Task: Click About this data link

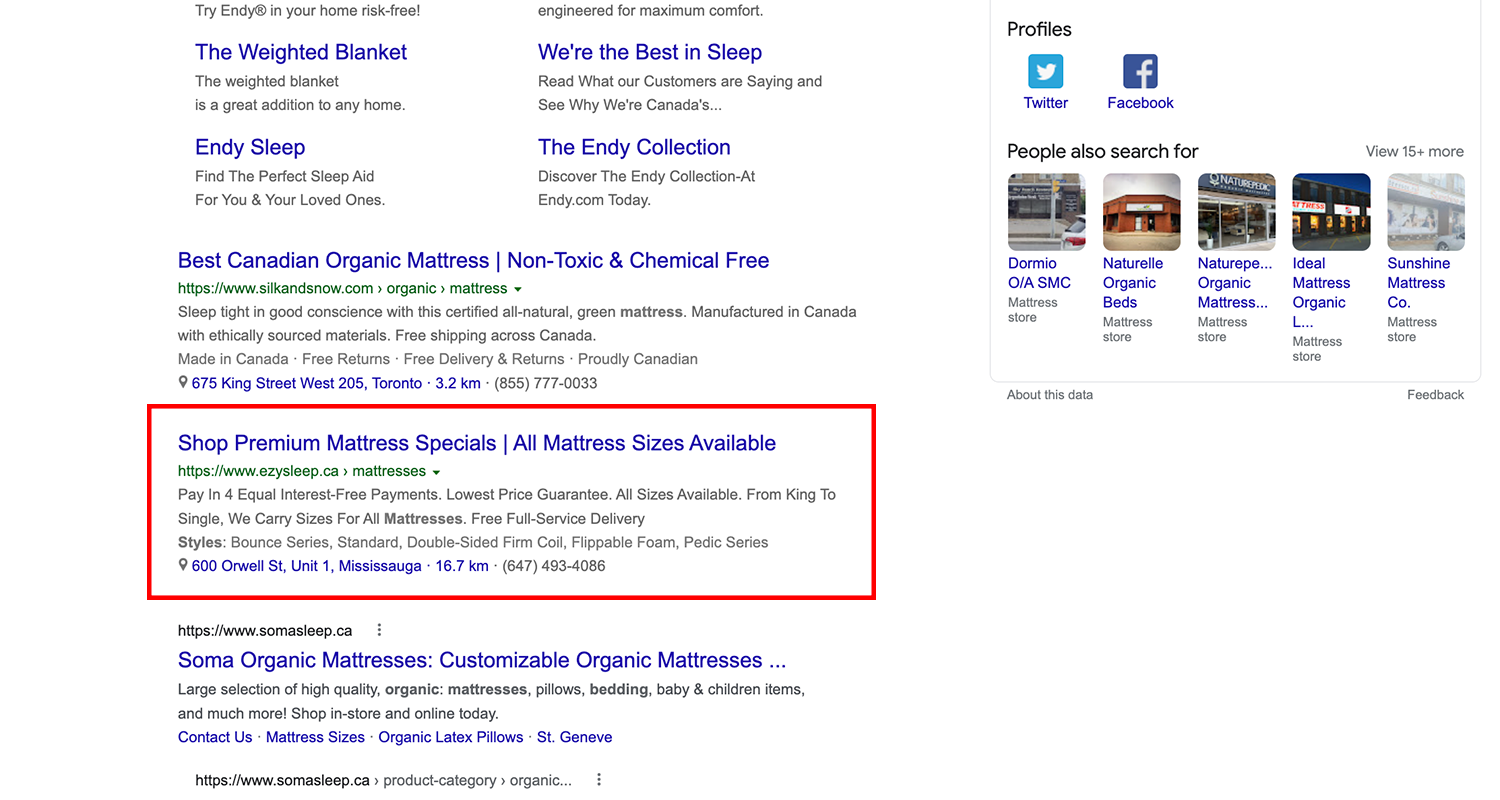Action: tap(1050, 395)
